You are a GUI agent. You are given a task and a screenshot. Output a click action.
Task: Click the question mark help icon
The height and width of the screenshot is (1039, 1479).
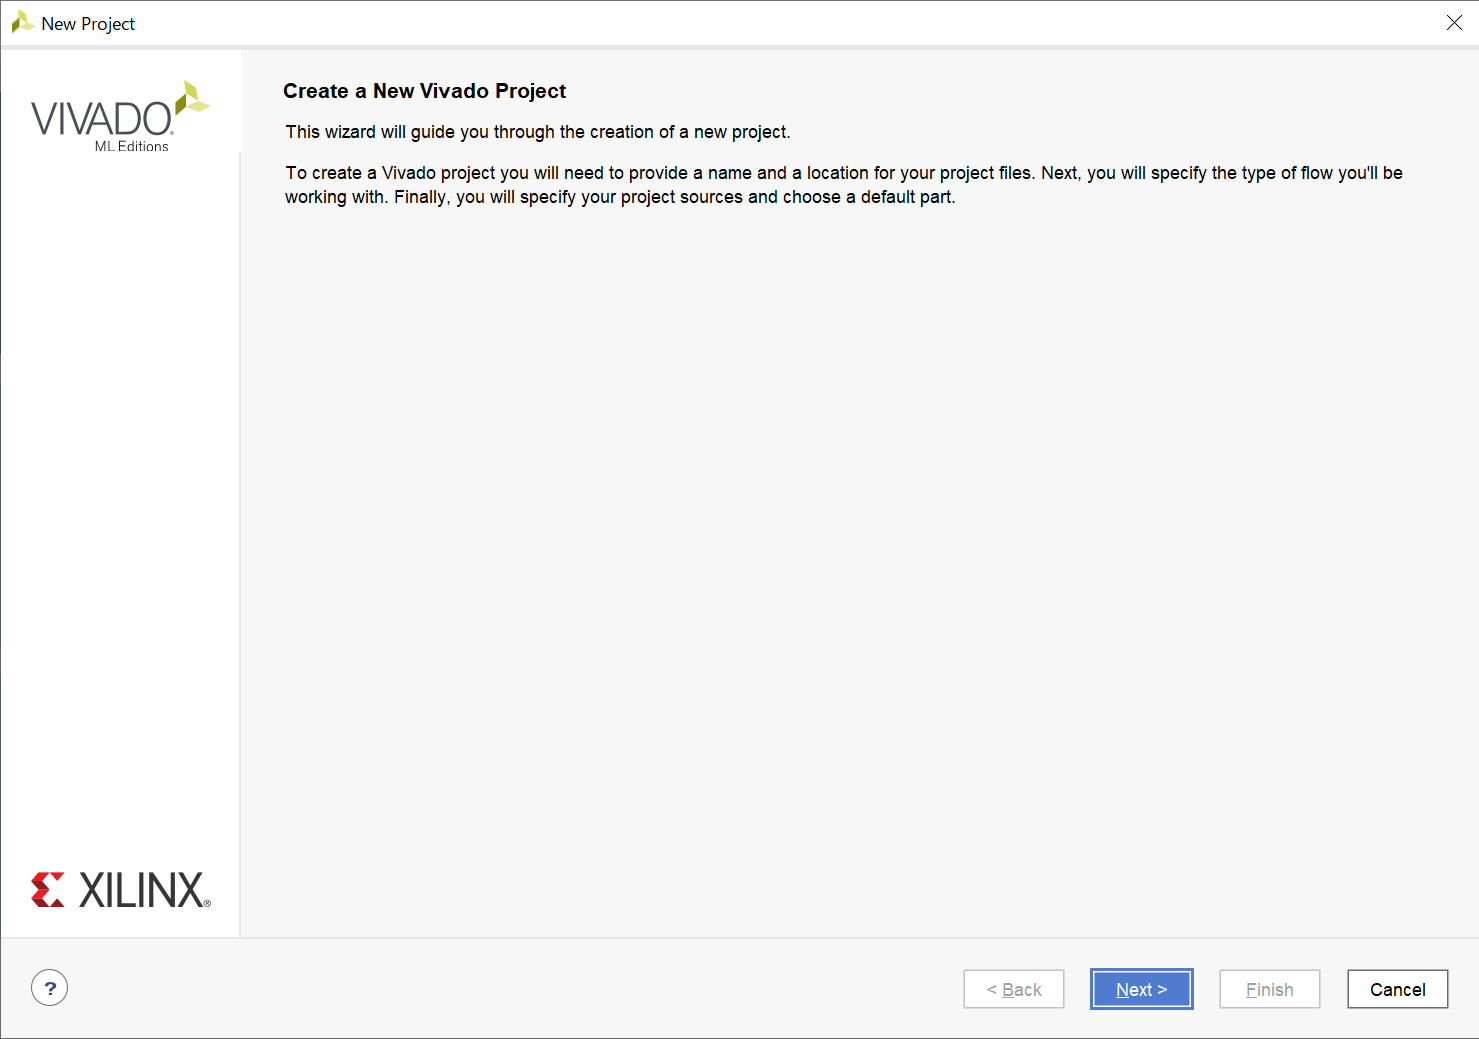pyautogui.click(x=49, y=988)
